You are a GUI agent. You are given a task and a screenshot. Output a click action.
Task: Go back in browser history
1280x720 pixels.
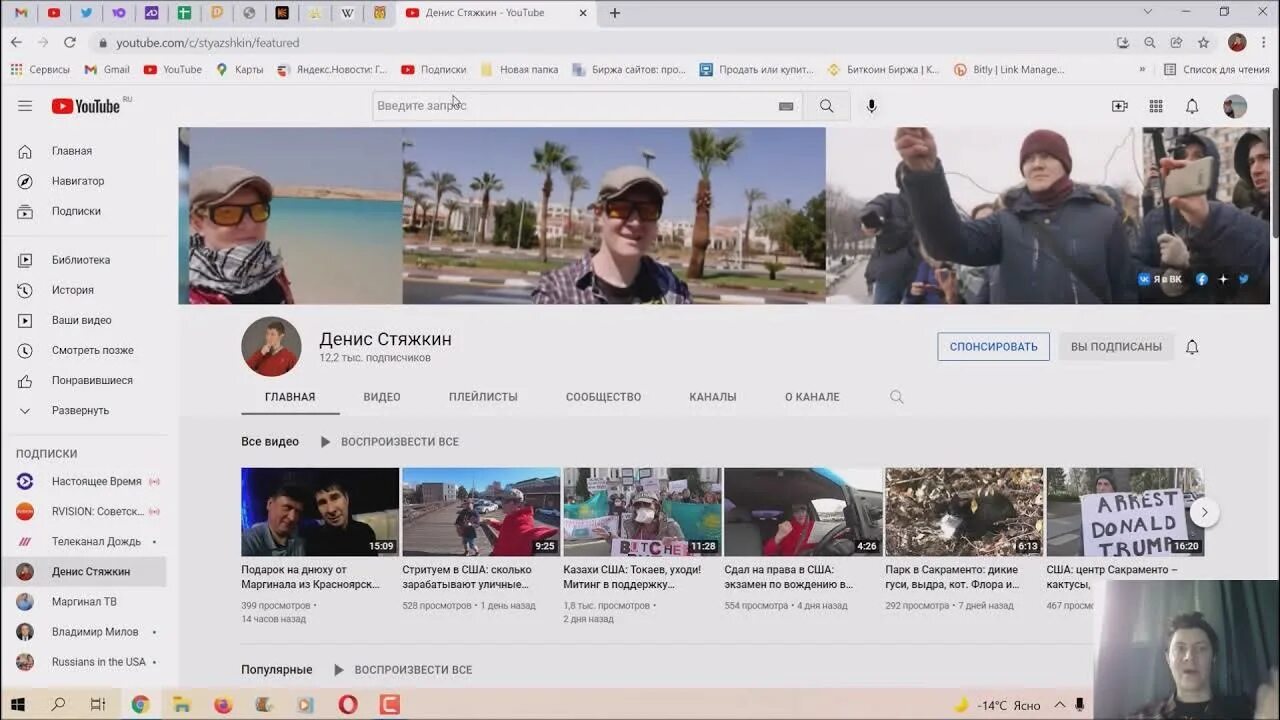tap(16, 42)
